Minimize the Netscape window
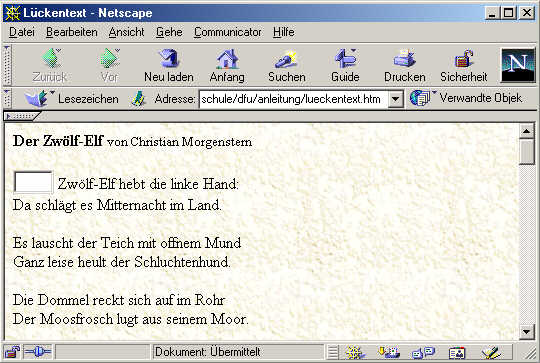 tap(492, 13)
